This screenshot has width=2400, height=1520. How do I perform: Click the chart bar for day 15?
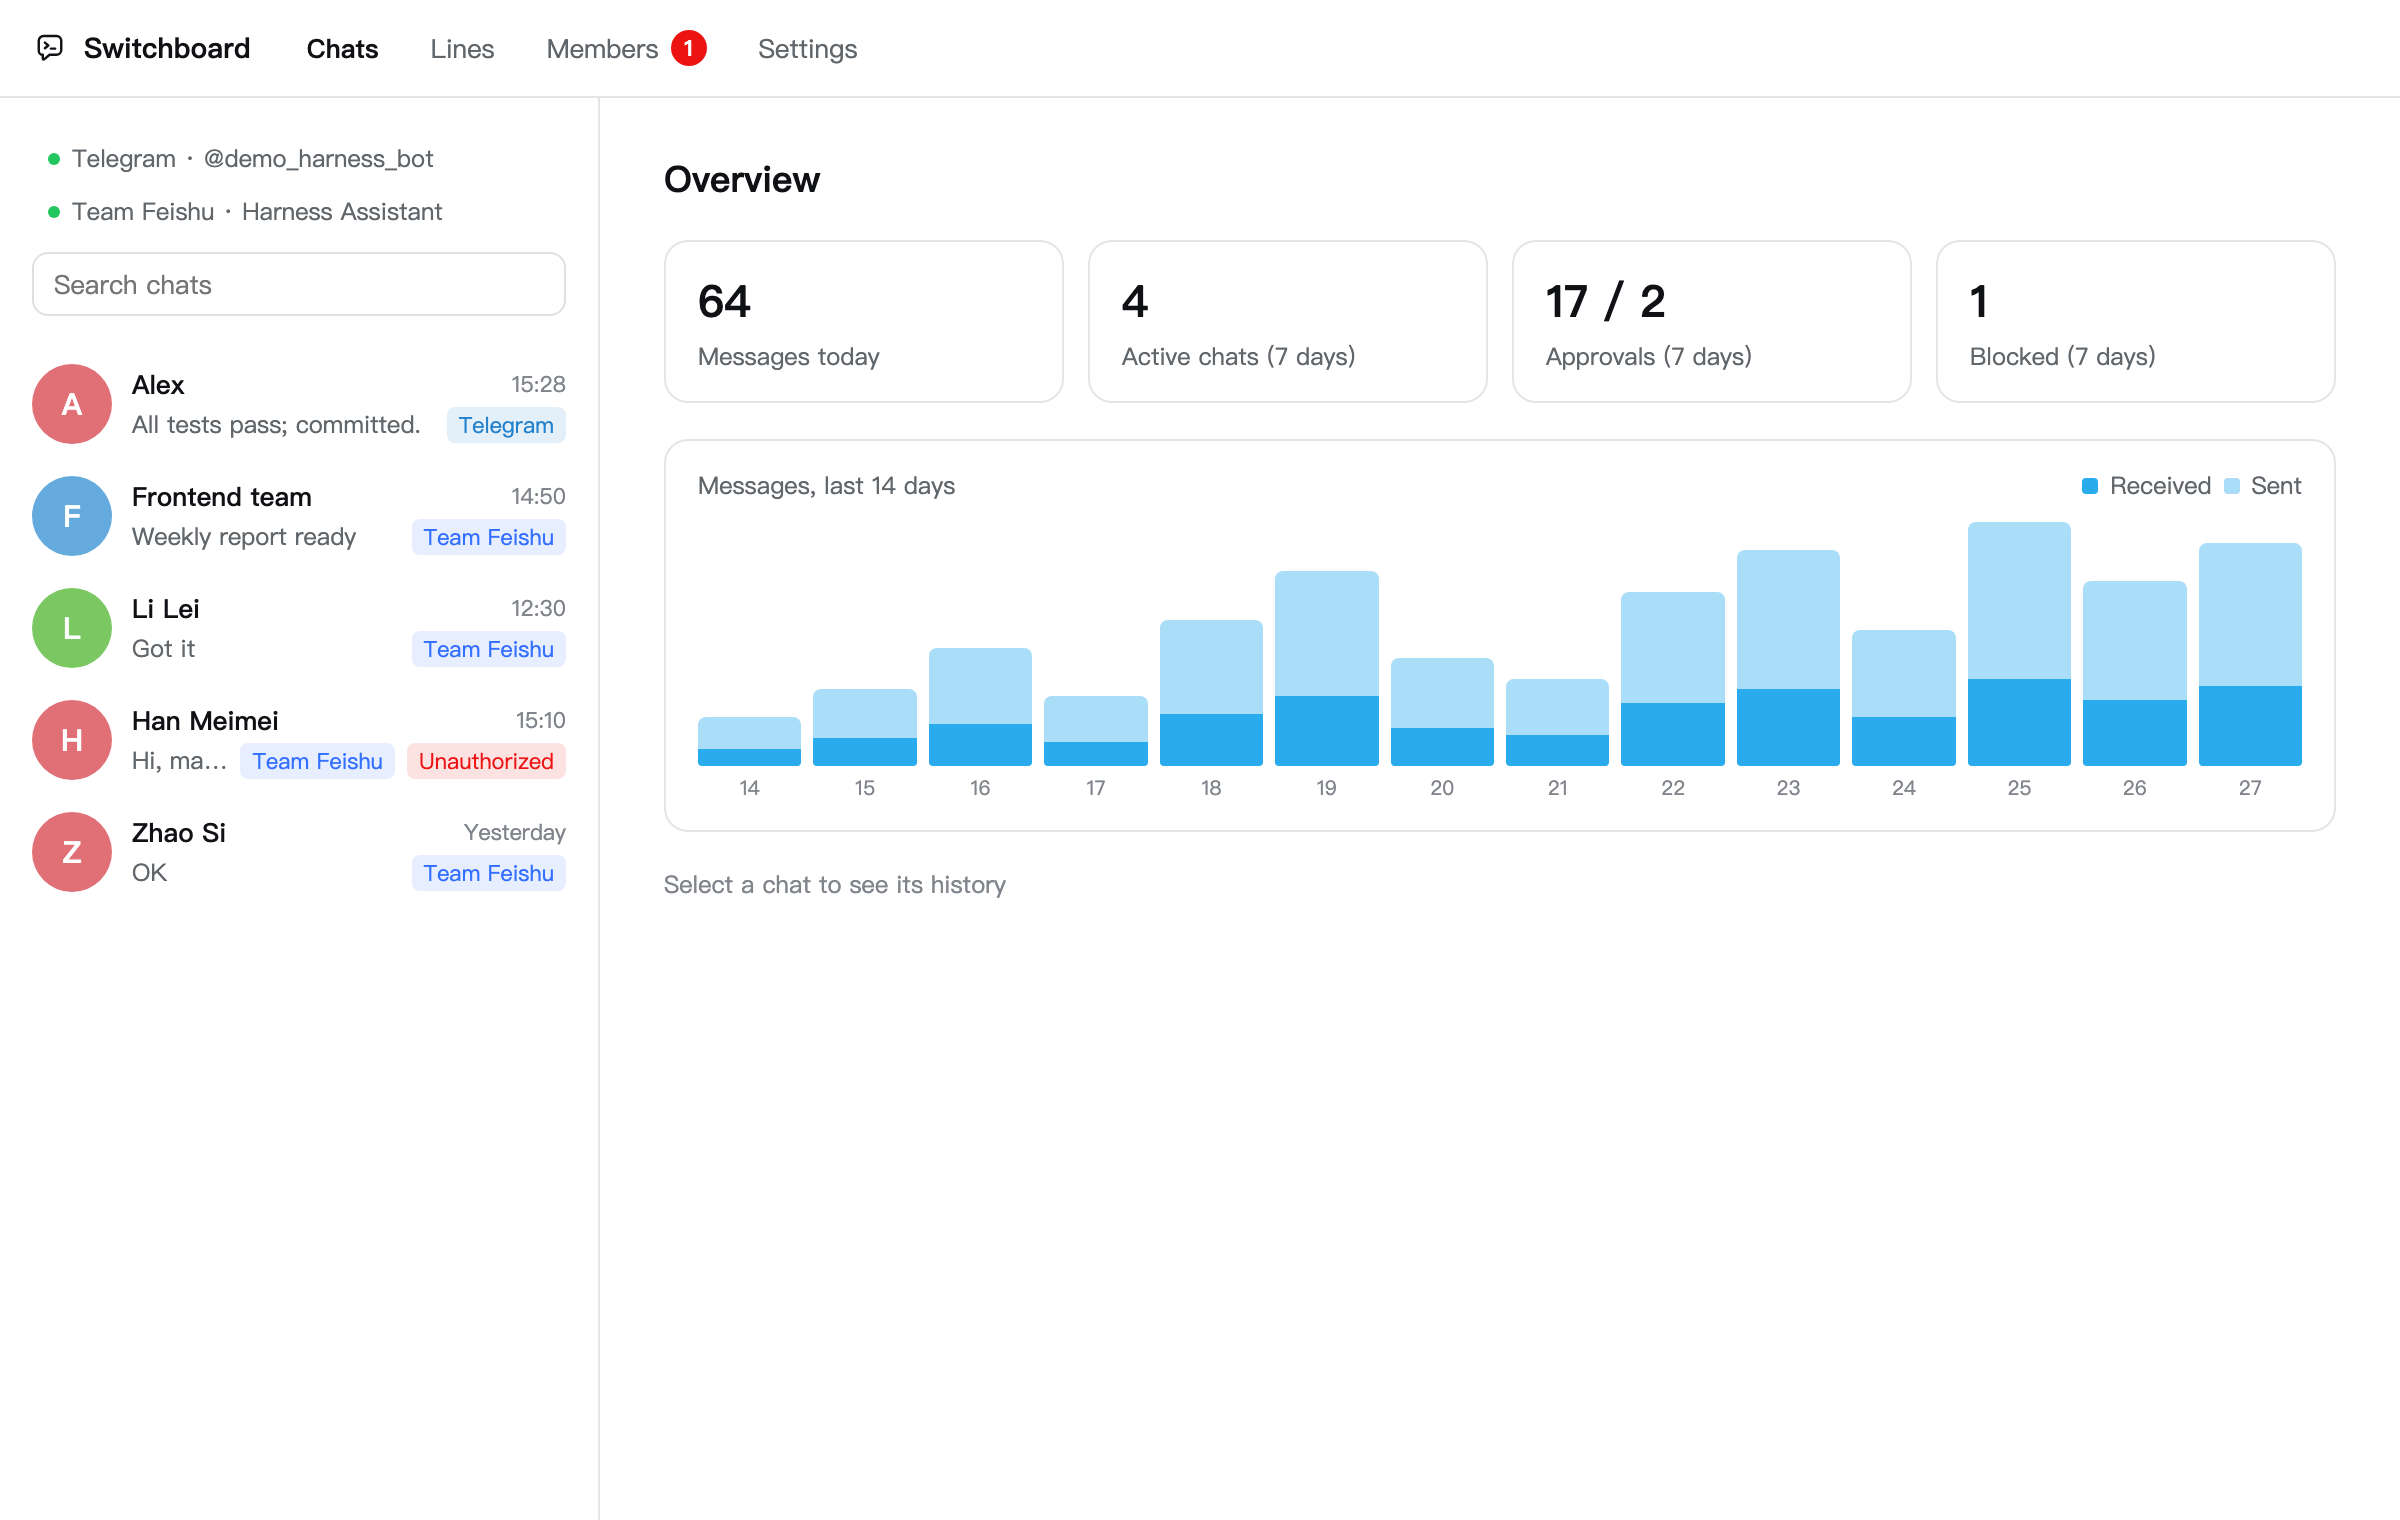point(865,727)
